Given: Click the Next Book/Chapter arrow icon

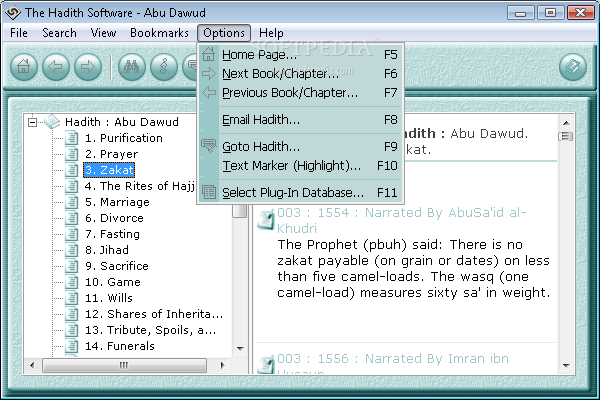Looking at the screenshot, I should (209, 73).
